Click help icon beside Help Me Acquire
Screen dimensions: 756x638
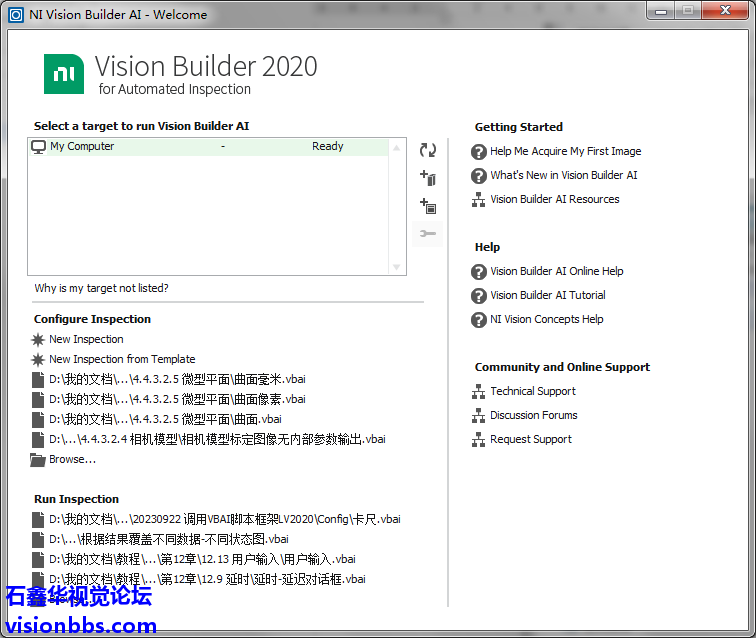click(x=478, y=152)
